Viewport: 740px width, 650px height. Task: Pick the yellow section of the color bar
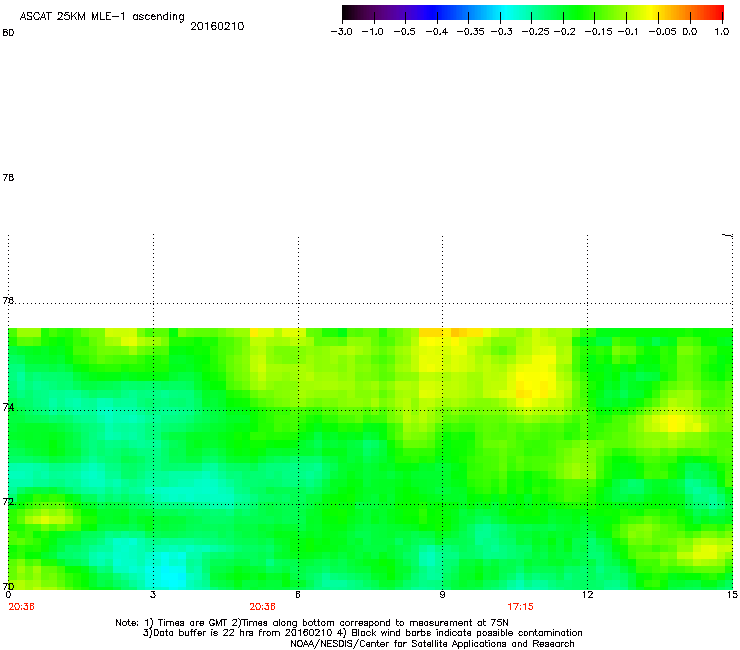click(x=651, y=12)
